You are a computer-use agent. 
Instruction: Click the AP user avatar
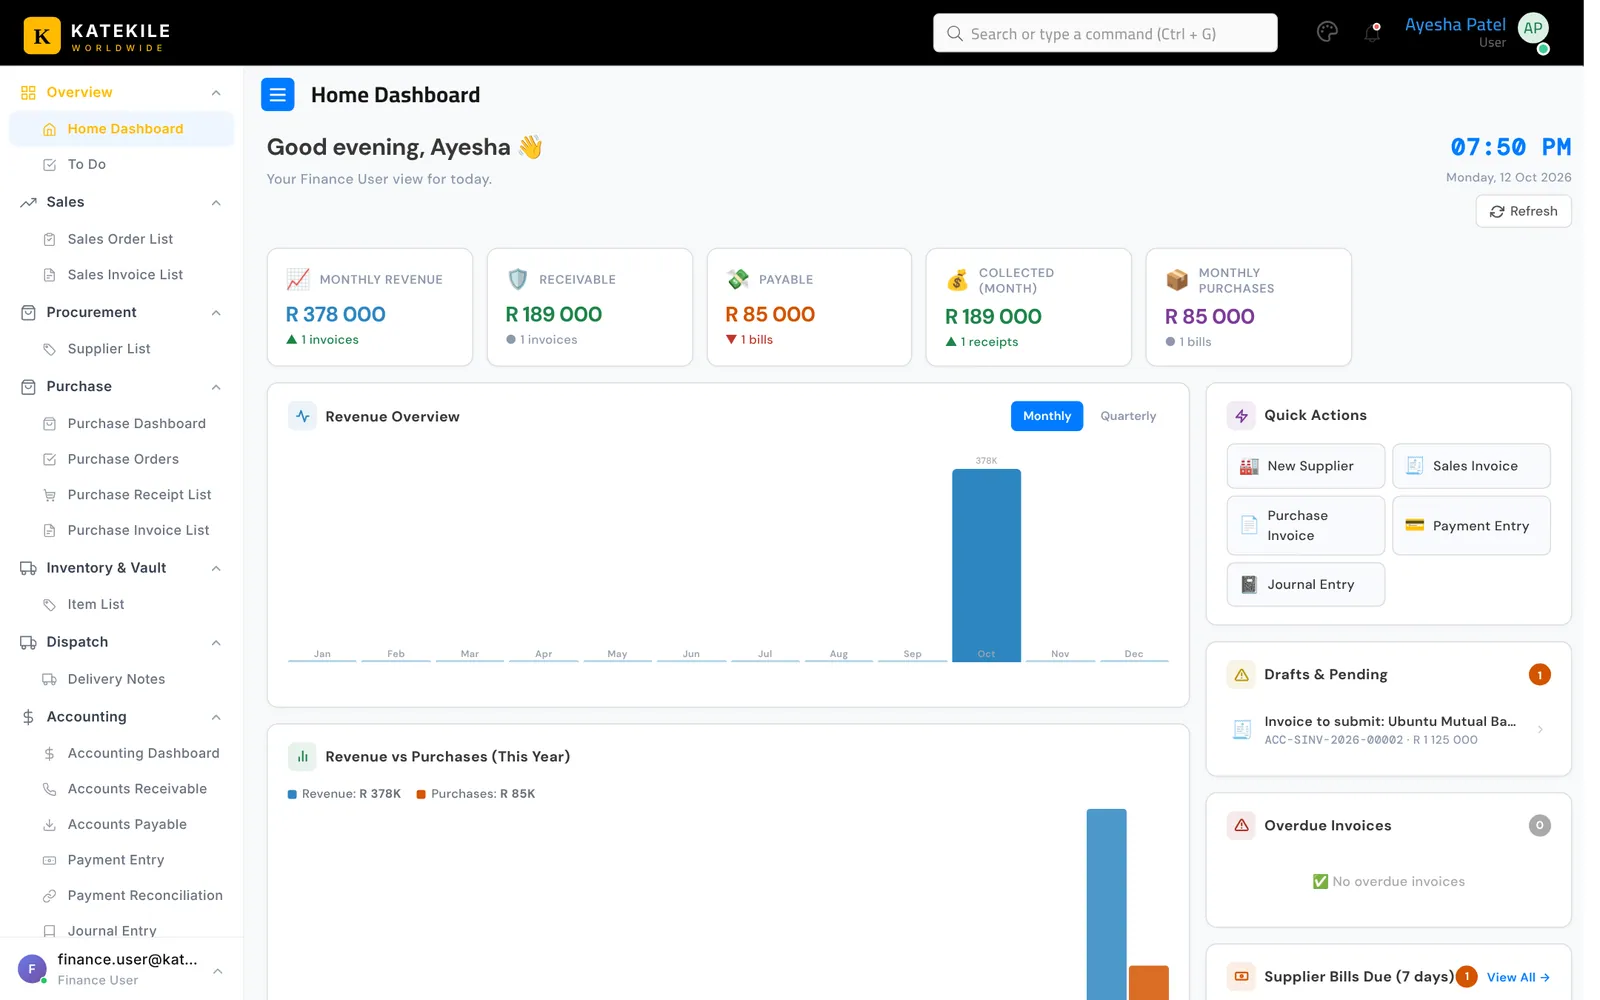(1533, 29)
